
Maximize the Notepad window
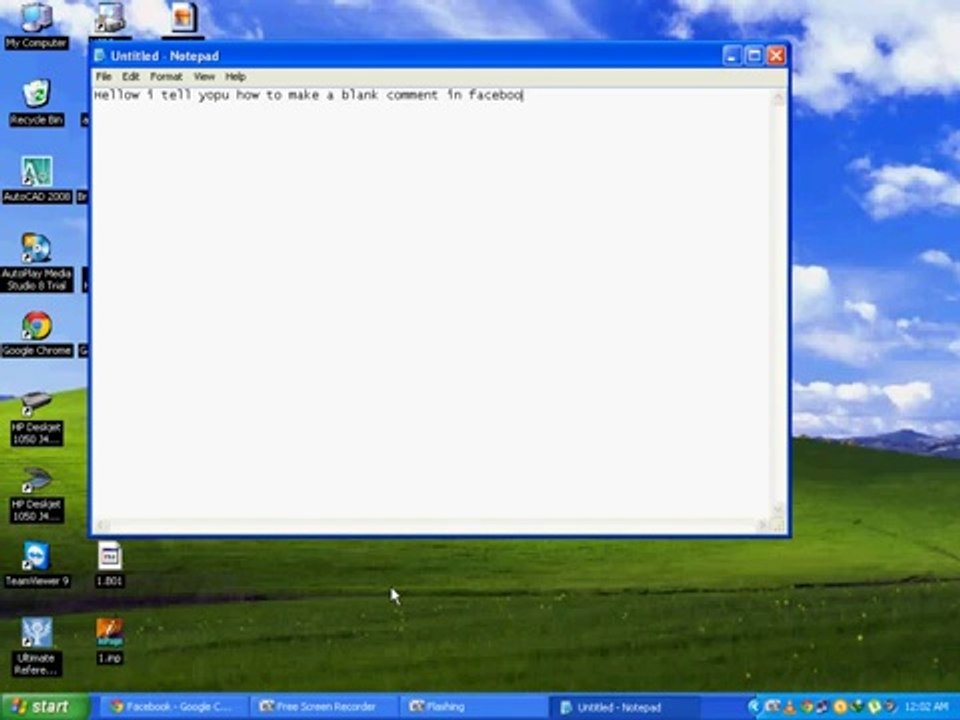(x=754, y=56)
